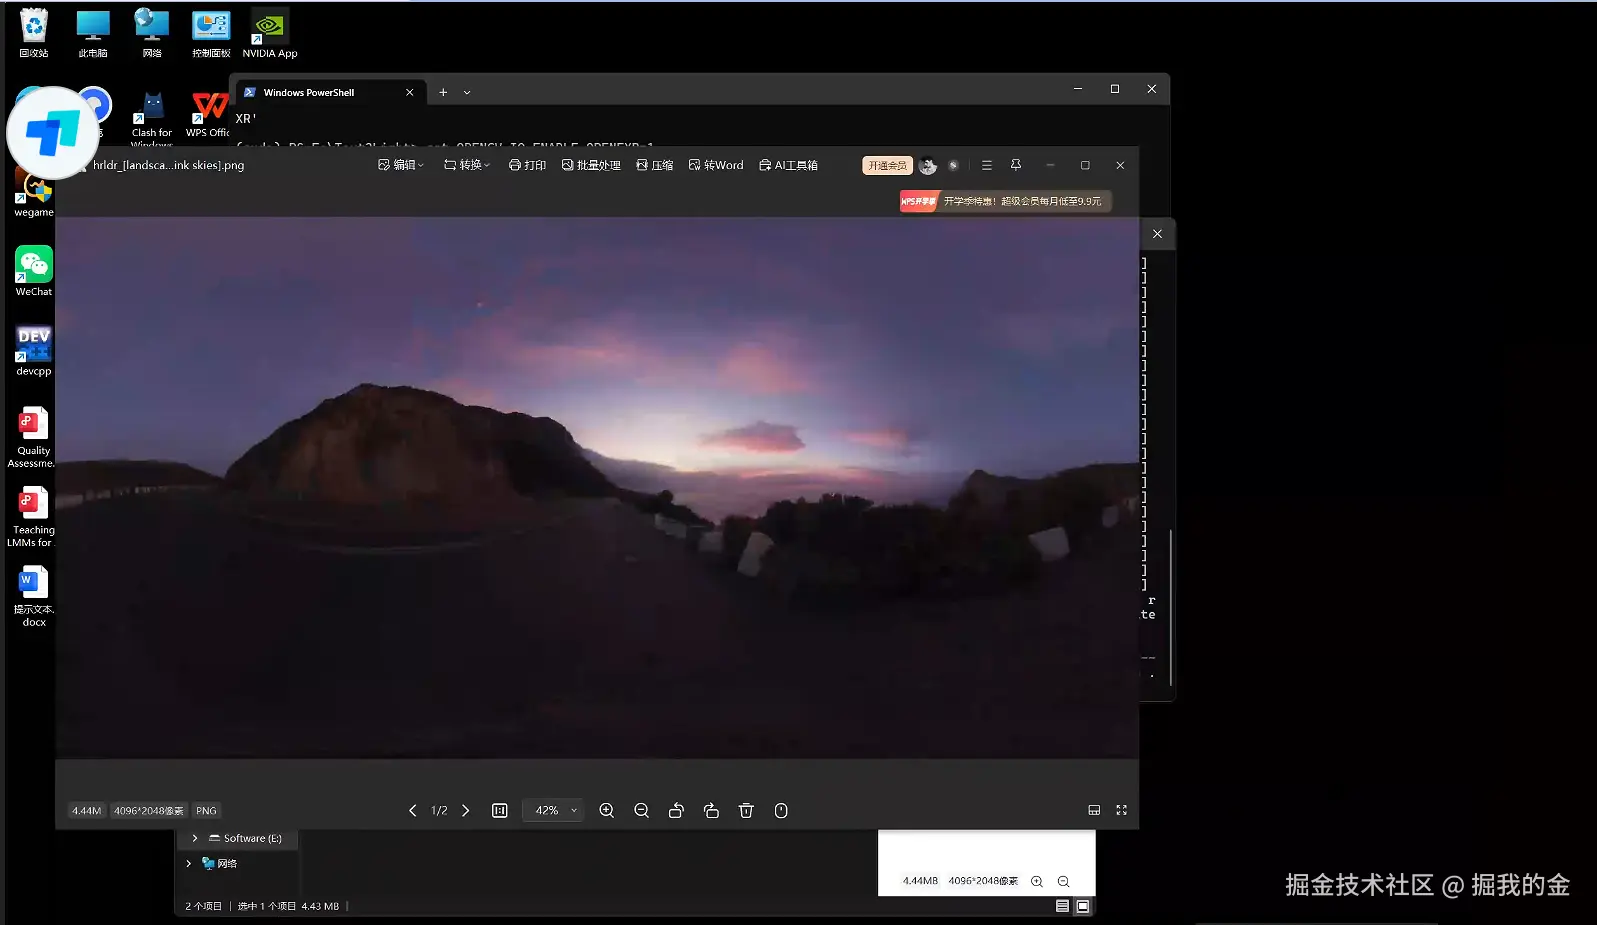This screenshot has height=925, width=1597.
Task: Convert image with 转Word
Action: tap(716, 165)
